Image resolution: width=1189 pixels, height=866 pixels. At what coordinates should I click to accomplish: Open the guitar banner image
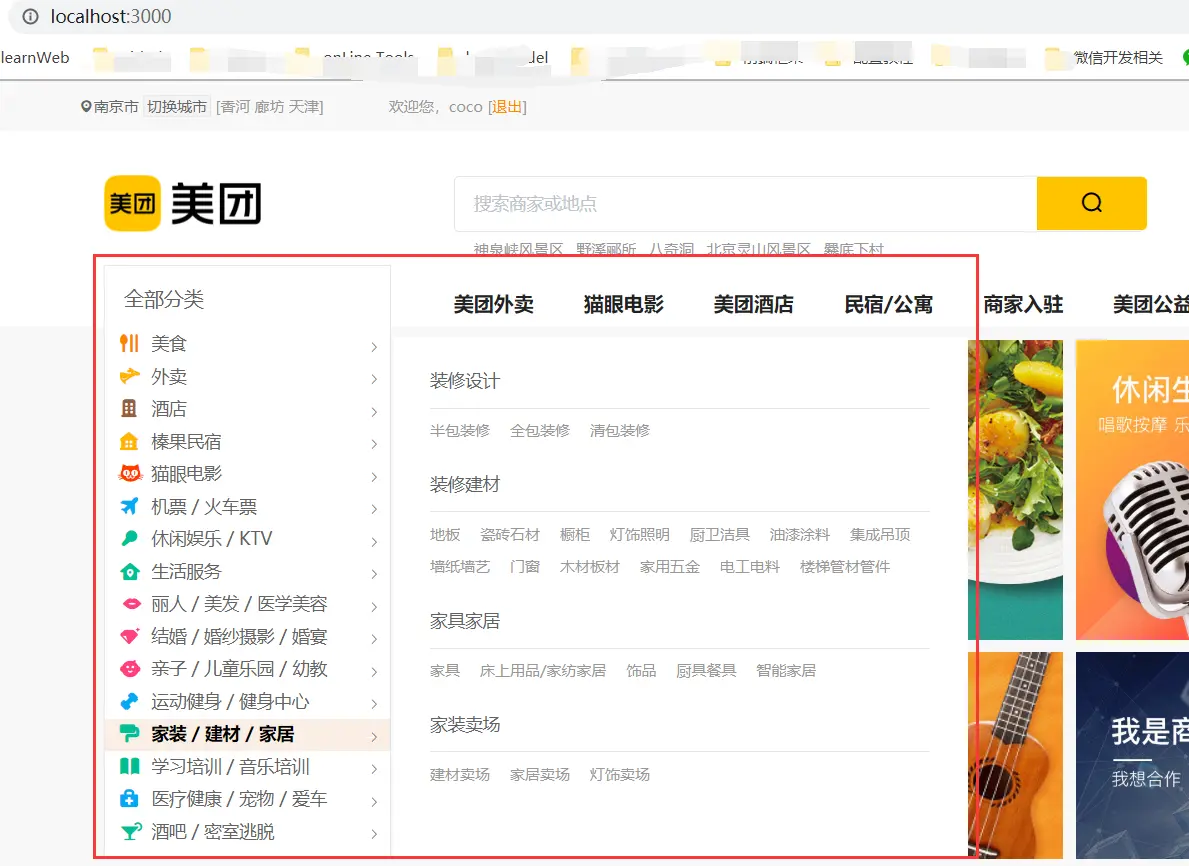pos(1015,755)
